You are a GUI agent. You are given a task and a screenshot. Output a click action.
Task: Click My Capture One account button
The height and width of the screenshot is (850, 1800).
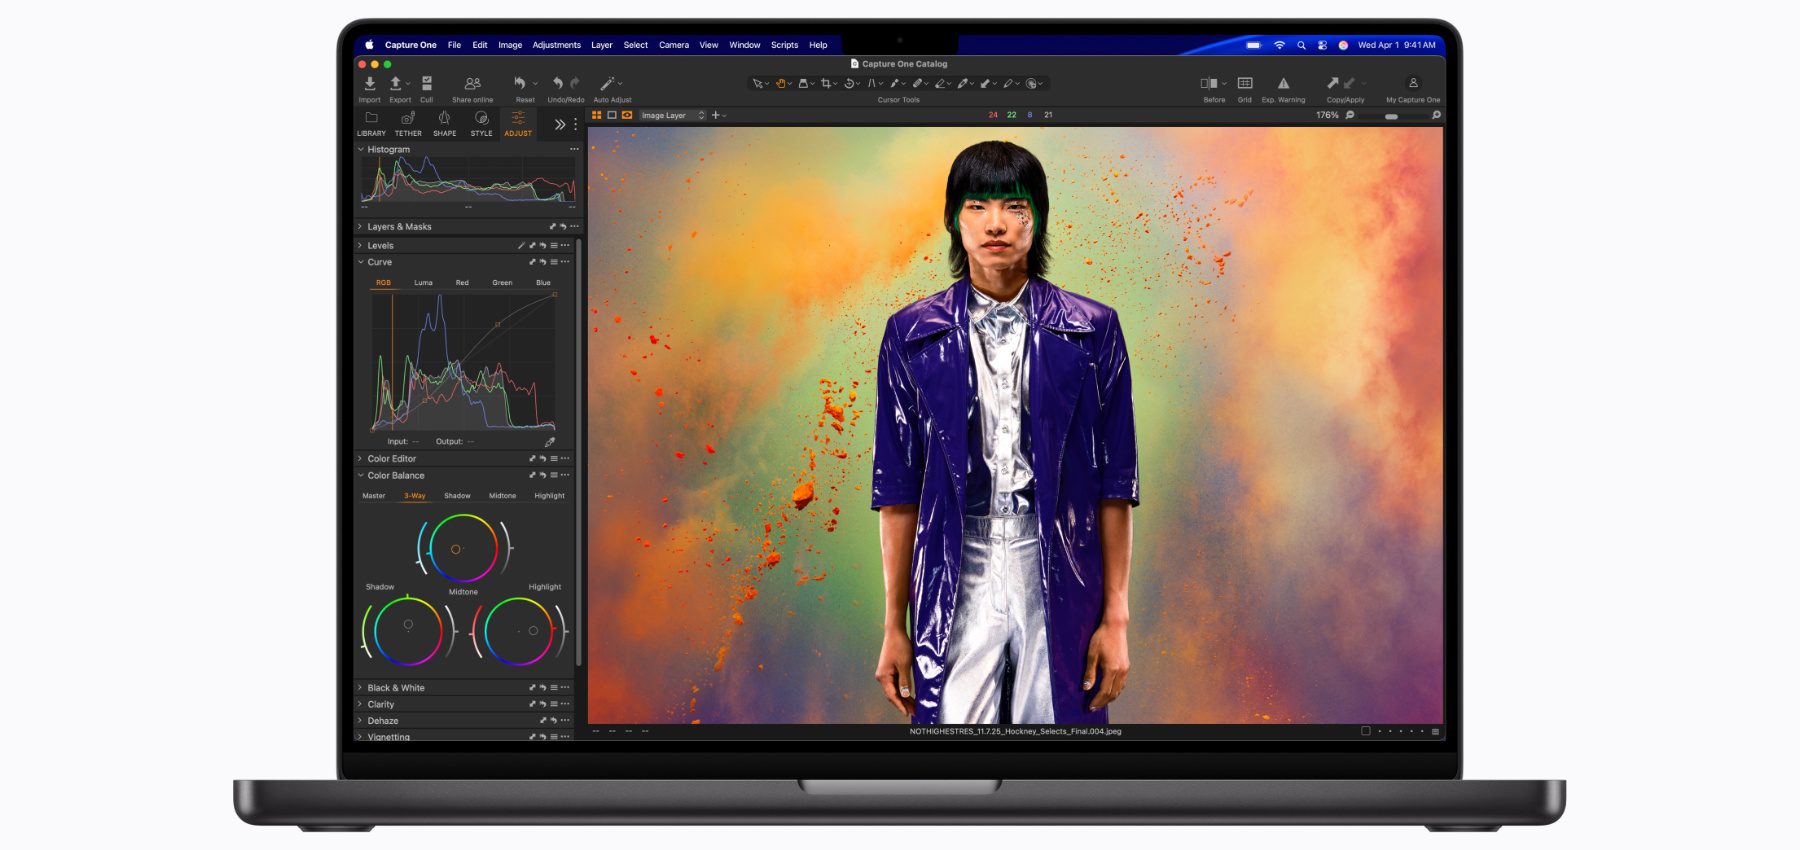coord(1412,86)
